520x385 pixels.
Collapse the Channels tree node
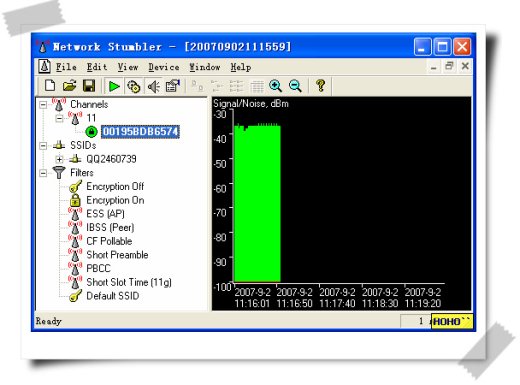point(43,105)
